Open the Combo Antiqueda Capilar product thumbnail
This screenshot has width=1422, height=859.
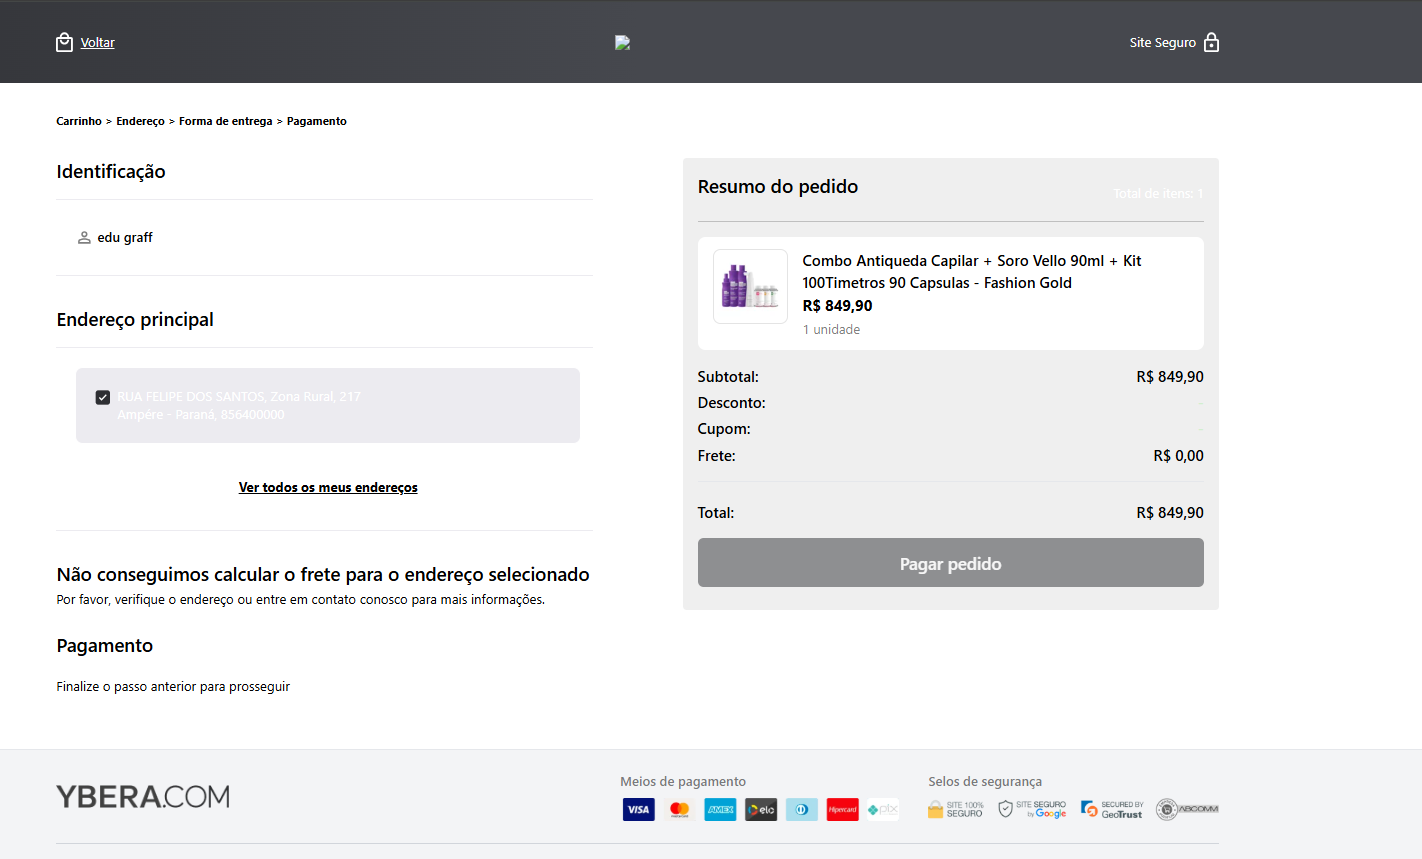point(750,287)
